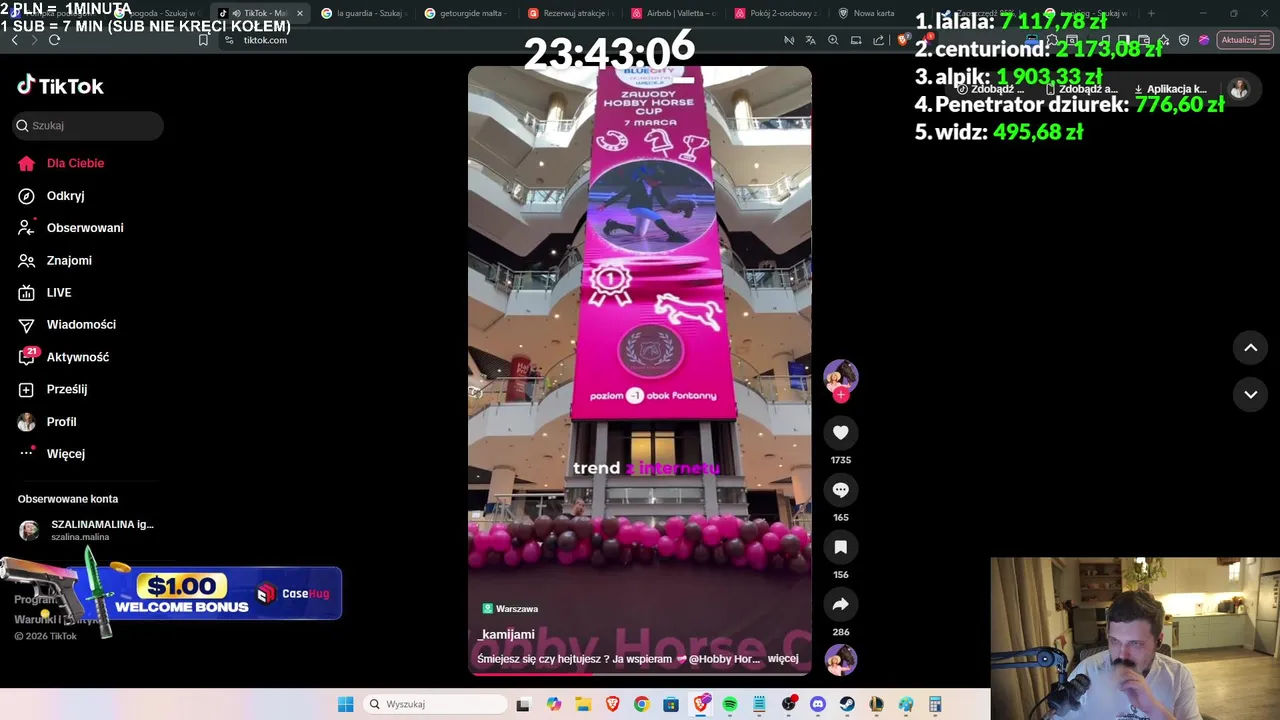Bookmark page via address bar icon

[x=203, y=40]
